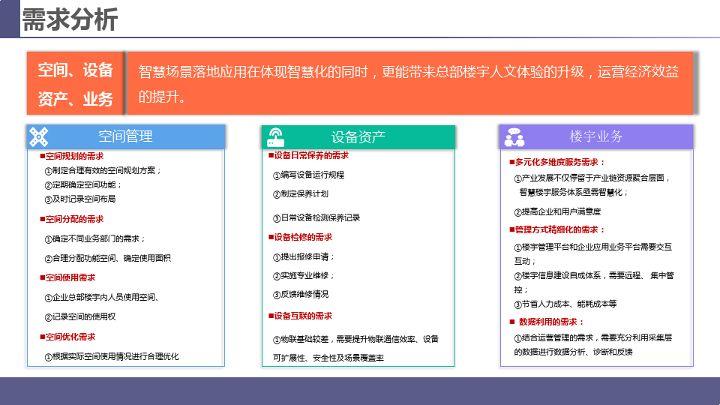The image size is (720, 405).
Task: Select the heading 空间优化需求
Action: 68,337
